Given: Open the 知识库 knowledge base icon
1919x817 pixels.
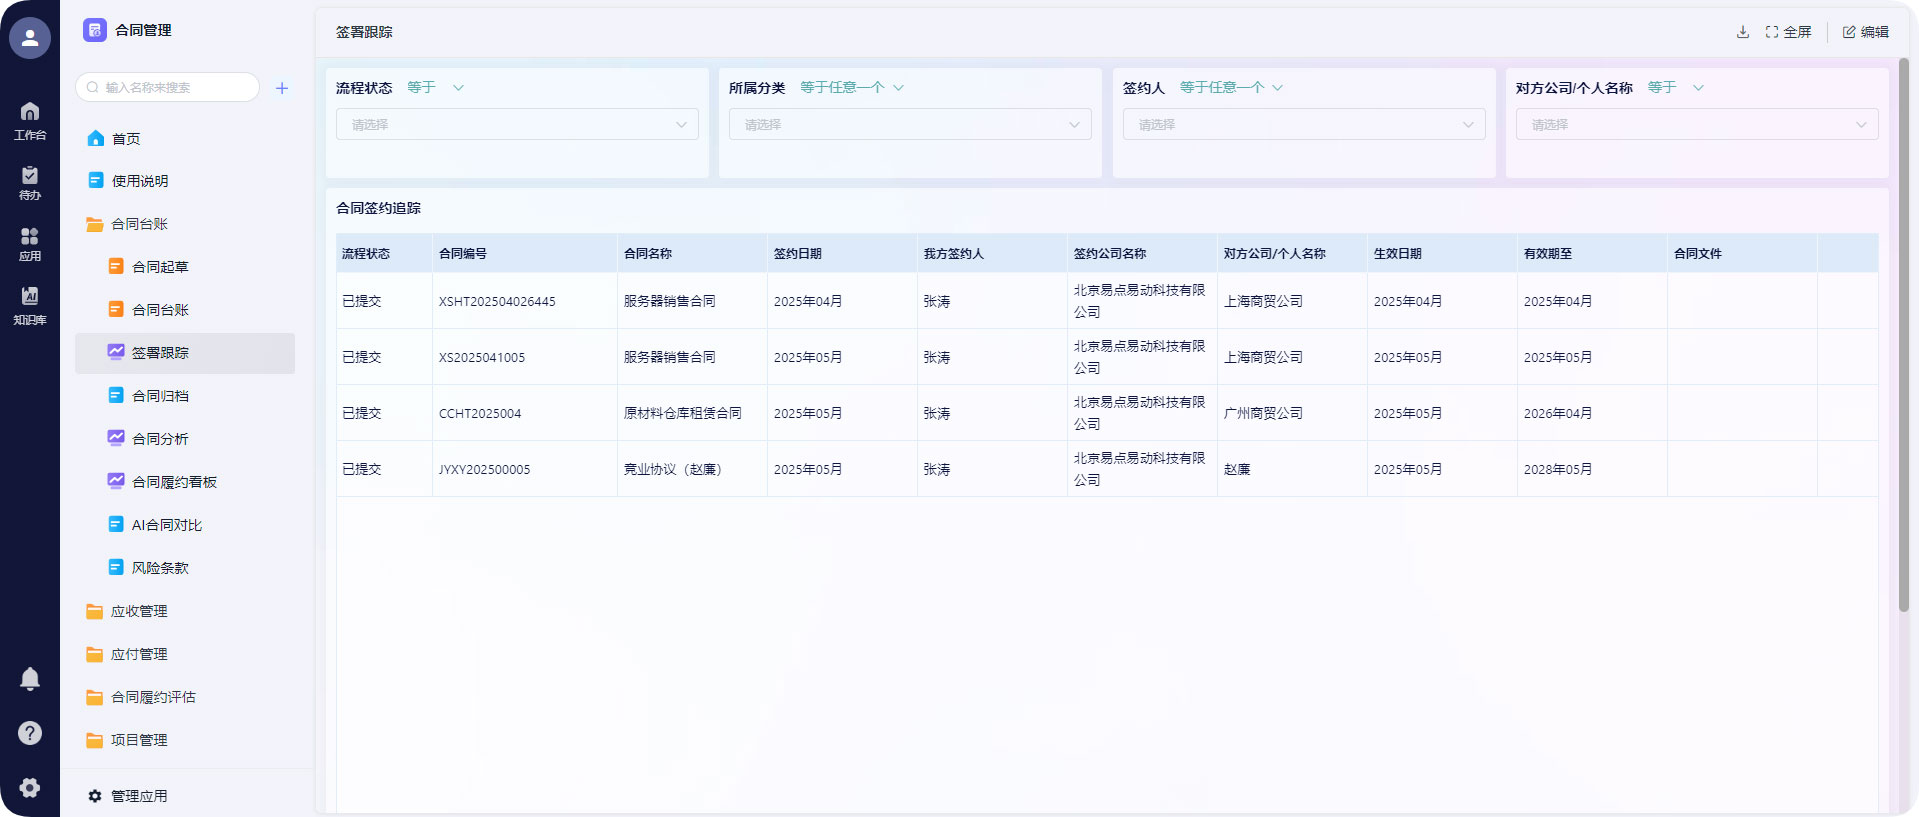Looking at the screenshot, I should tap(30, 304).
